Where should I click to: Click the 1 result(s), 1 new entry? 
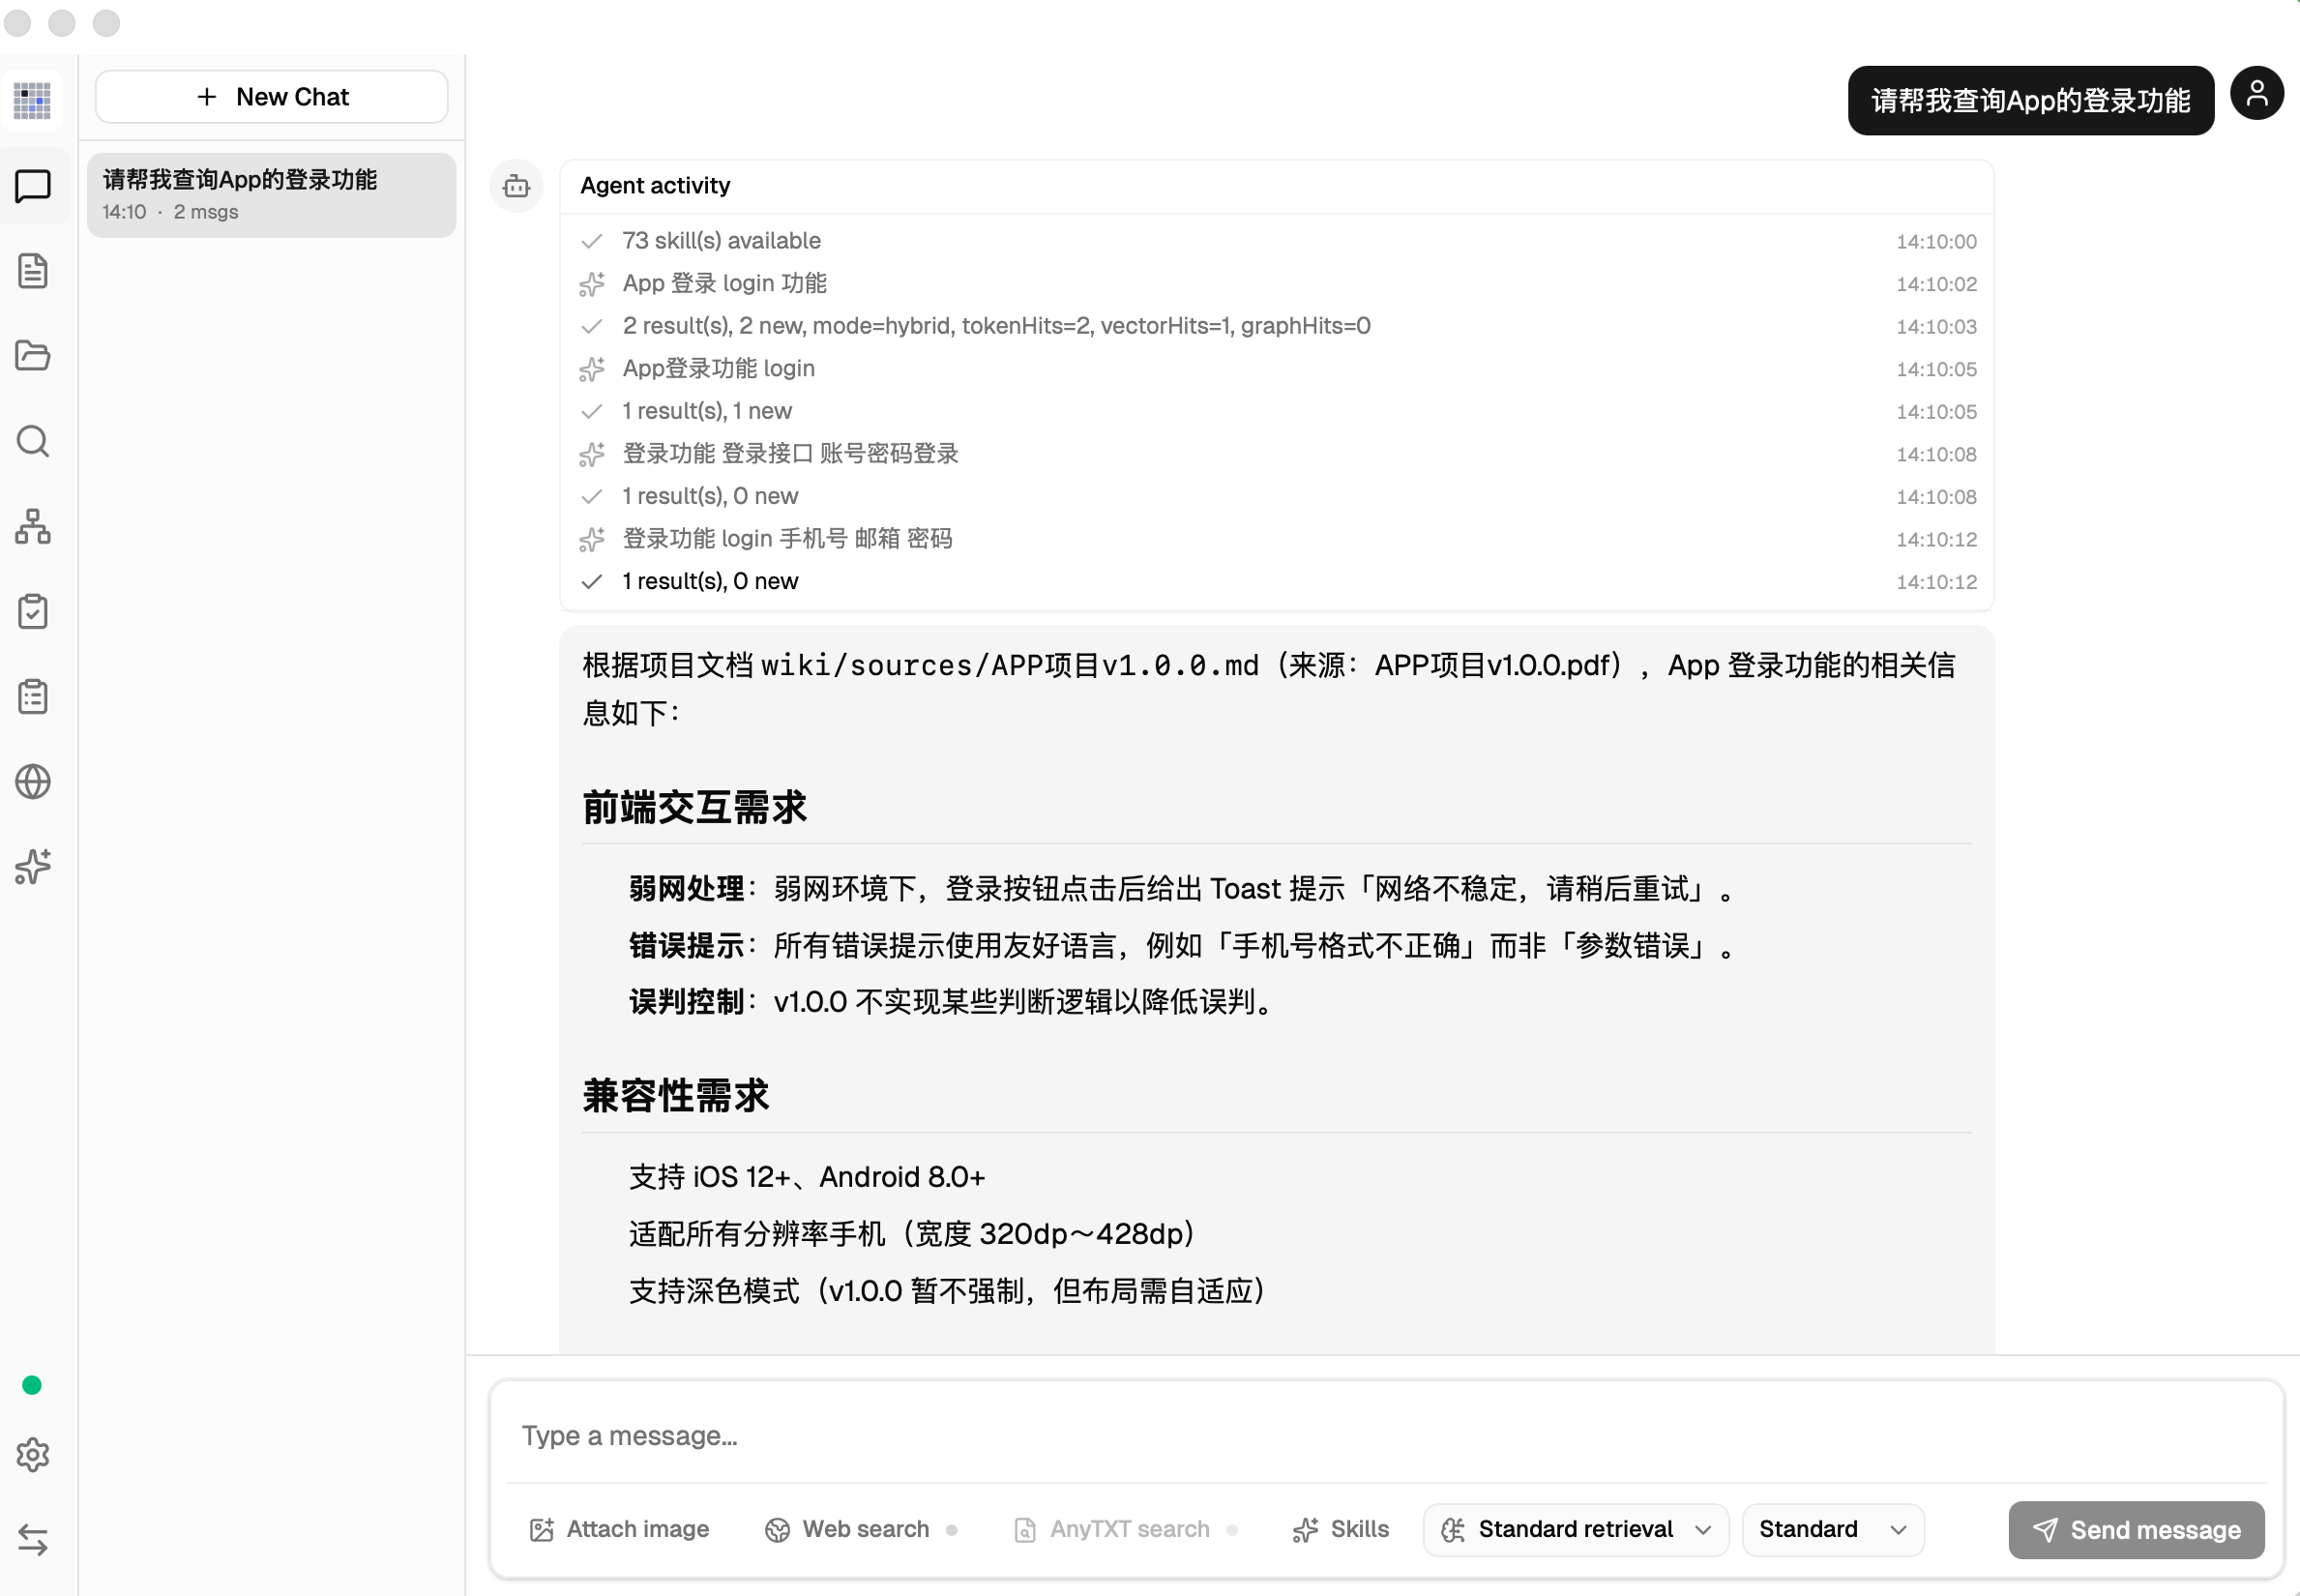(1278, 411)
